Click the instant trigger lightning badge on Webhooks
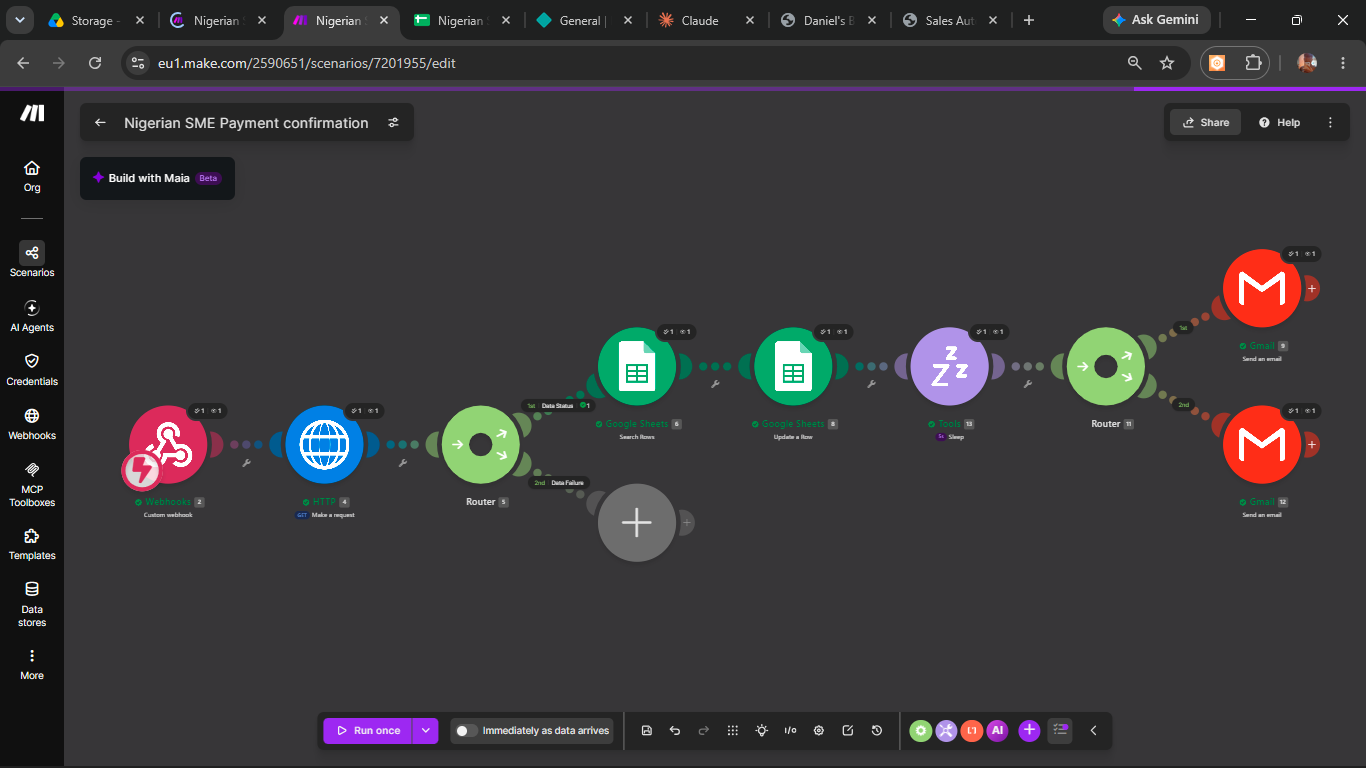Screen dimensions: 1366x768 point(141,470)
